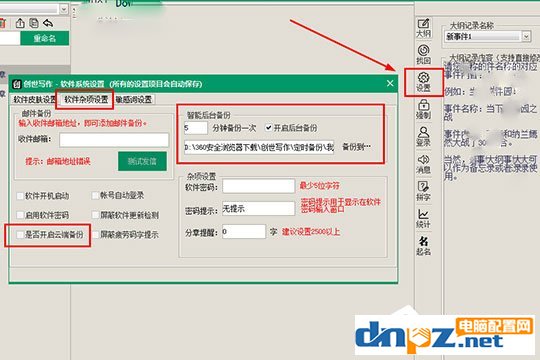This screenshot has width=540, height=360.
Task: Click the 收件邮箱 input field
Action: [114, 140]
